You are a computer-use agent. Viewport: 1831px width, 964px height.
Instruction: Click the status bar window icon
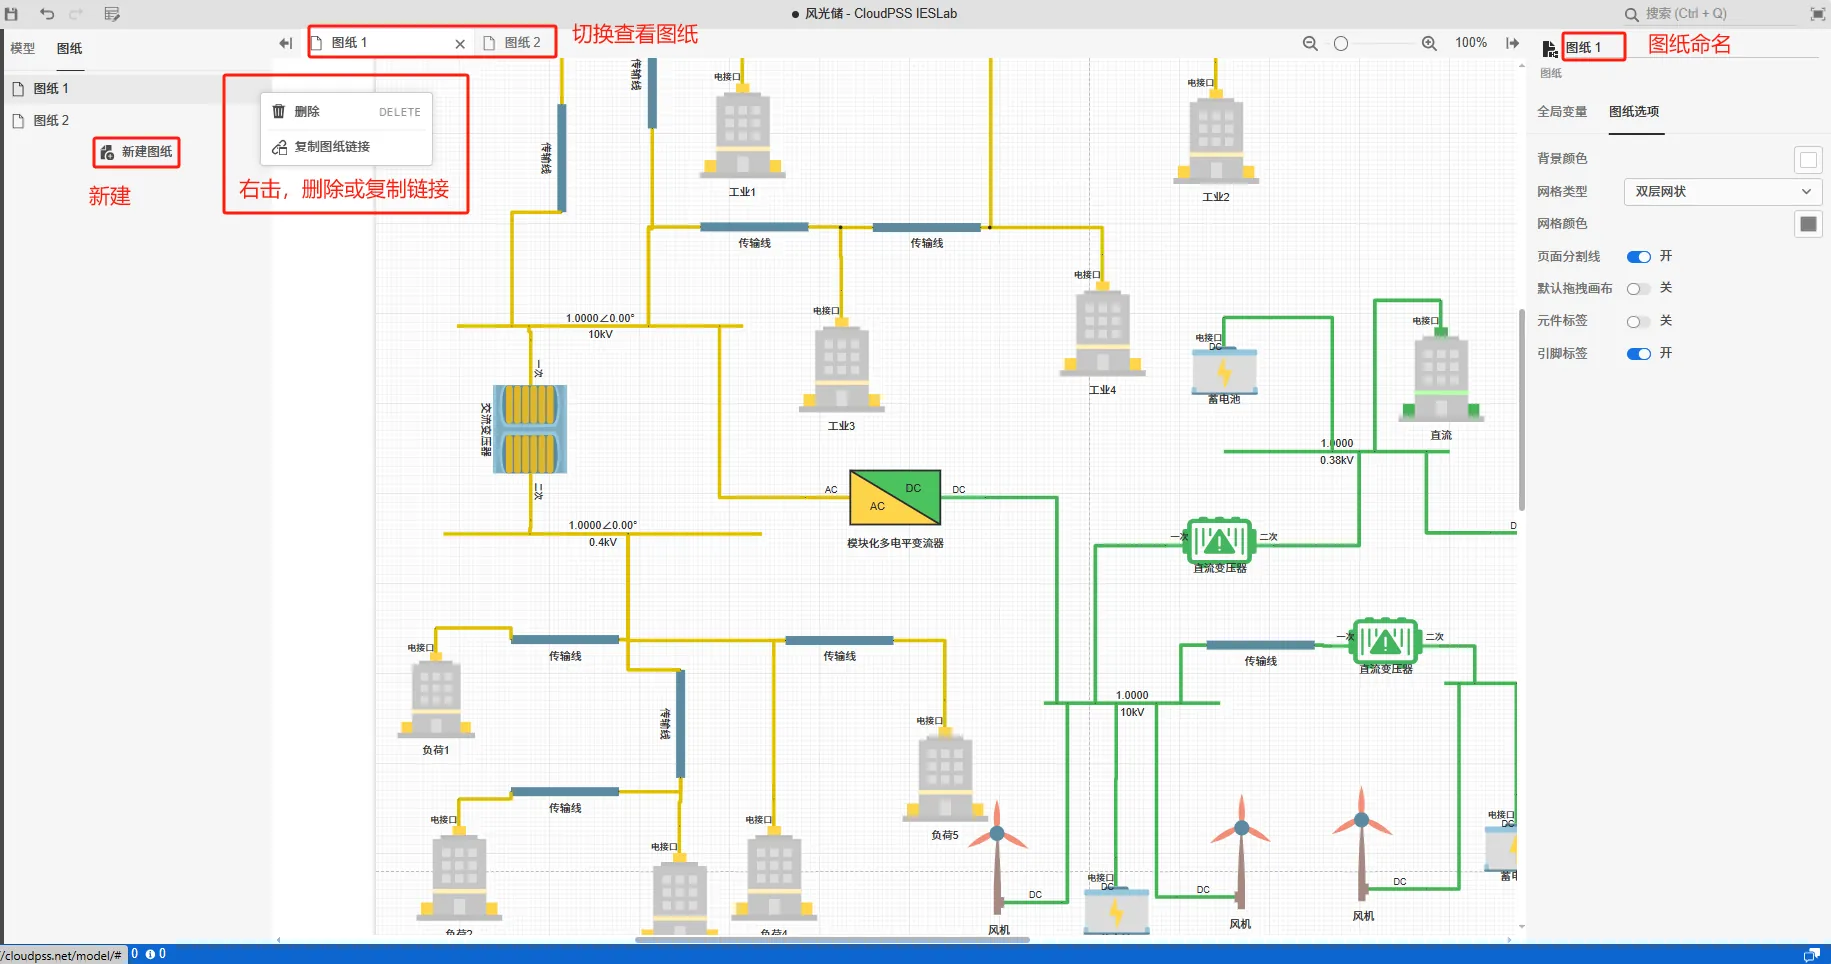coord(1811,955)
